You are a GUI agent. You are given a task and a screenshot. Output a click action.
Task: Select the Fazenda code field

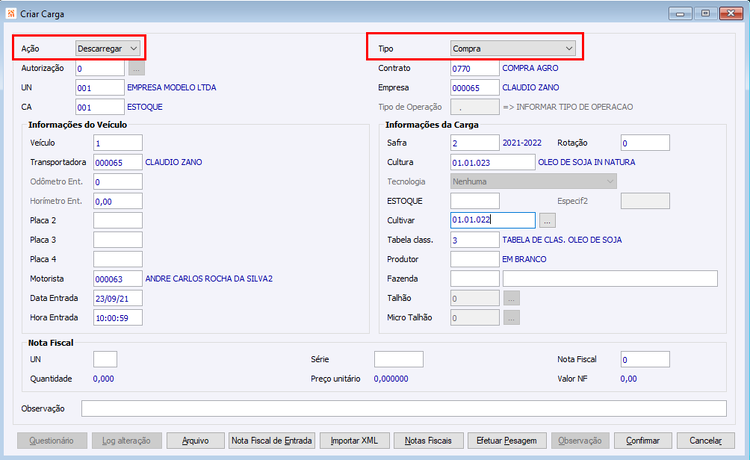point(474,279)
